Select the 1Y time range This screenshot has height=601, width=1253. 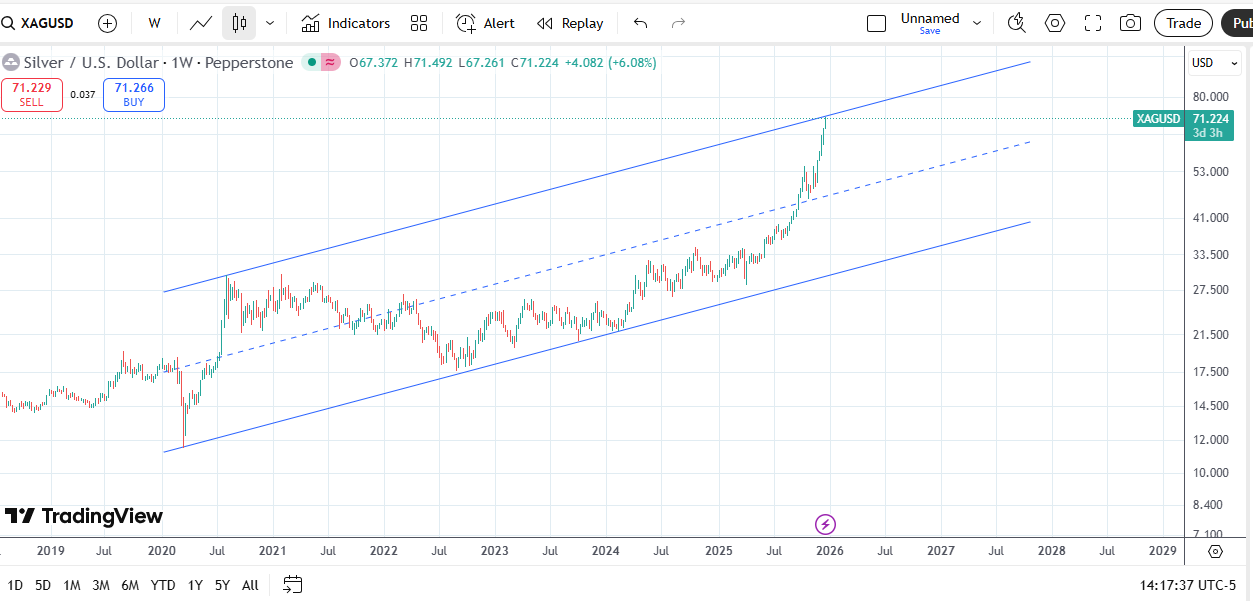click(195, 585)
